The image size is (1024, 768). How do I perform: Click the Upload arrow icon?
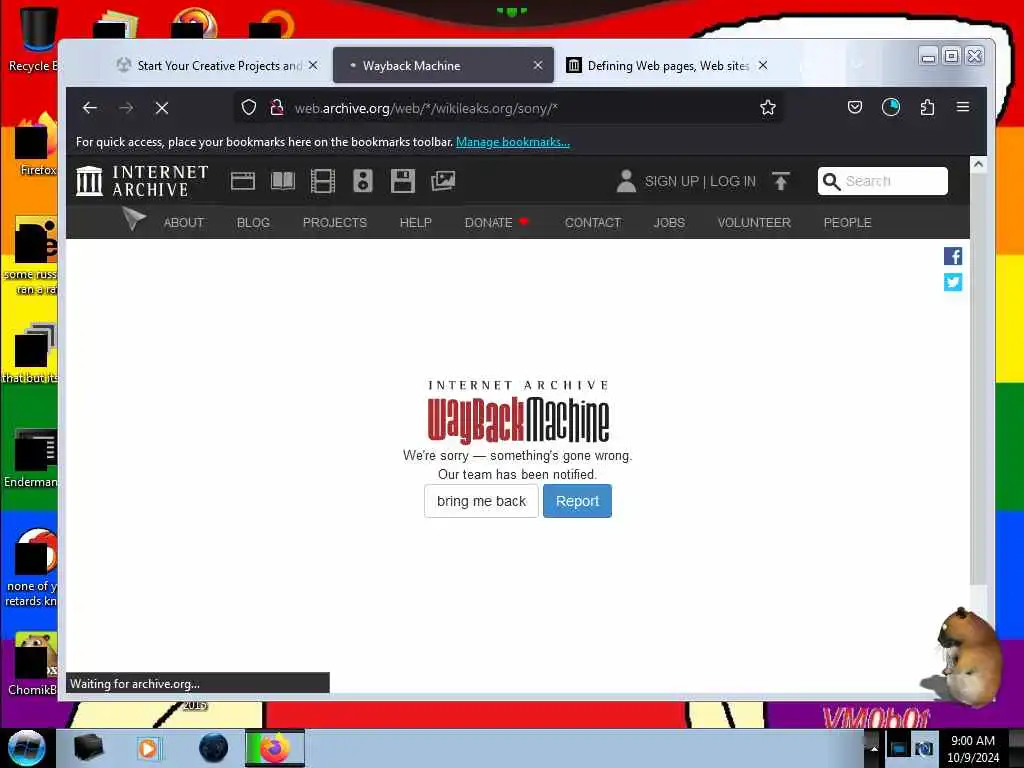(780, 181)
